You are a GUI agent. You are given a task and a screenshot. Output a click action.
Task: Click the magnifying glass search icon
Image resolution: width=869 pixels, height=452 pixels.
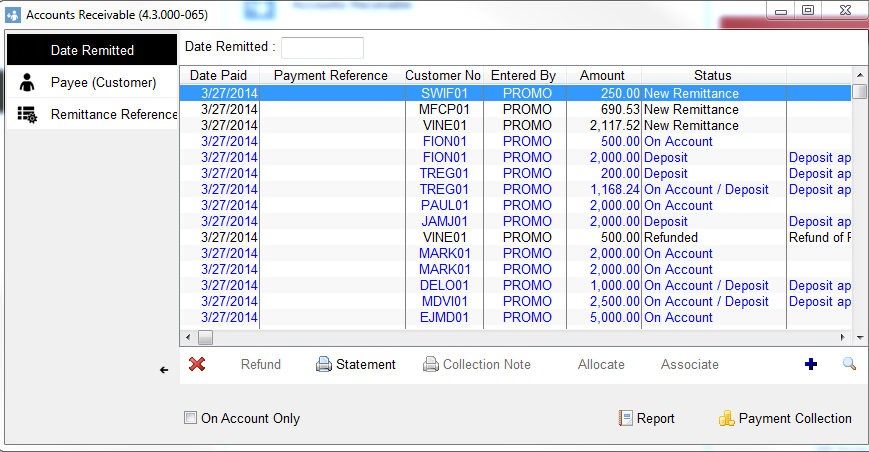coord(849,364)
